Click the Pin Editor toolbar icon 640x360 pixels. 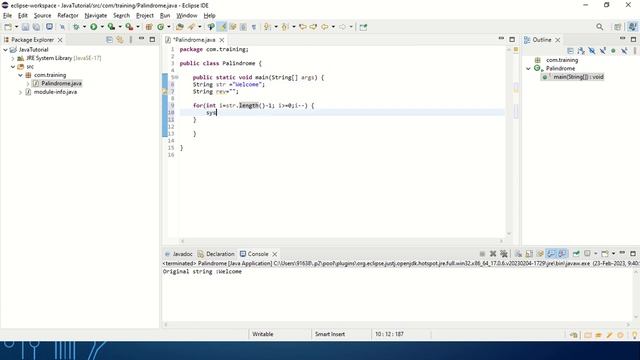pos(363,27)
